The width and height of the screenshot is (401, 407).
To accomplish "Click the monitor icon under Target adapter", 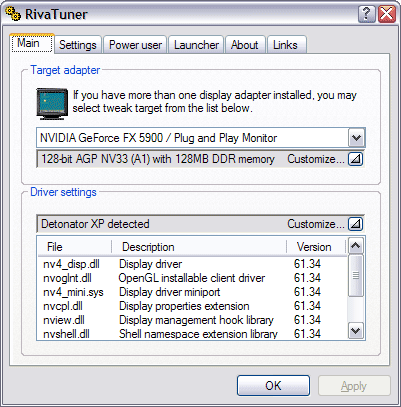I will pyautogui.click(x=52, y=104).
